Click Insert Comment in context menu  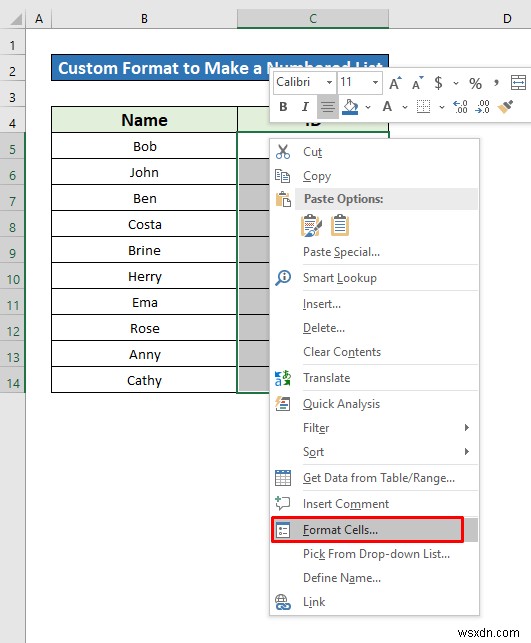point(346,504)
